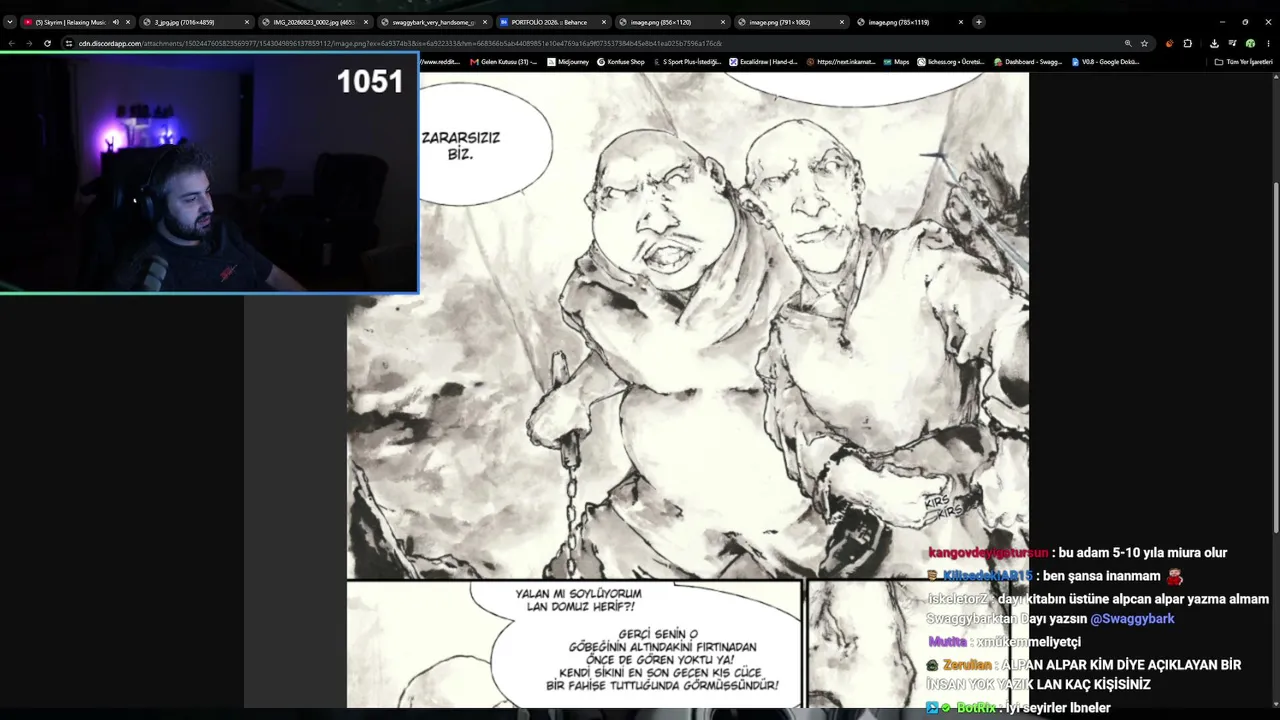Open the Tüm Yer İşaretleri bookmarks folder
This screenshot has width=1280, height=720.
(x=1244, y=62)
